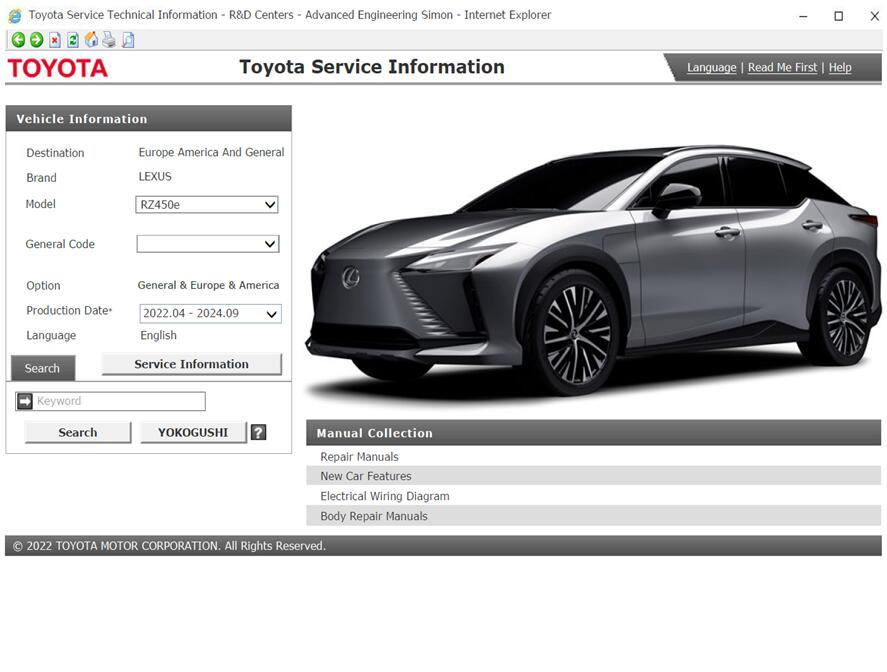Click the YOKOGUSHI button
887x672 pixels.
[x=193, y=432]
